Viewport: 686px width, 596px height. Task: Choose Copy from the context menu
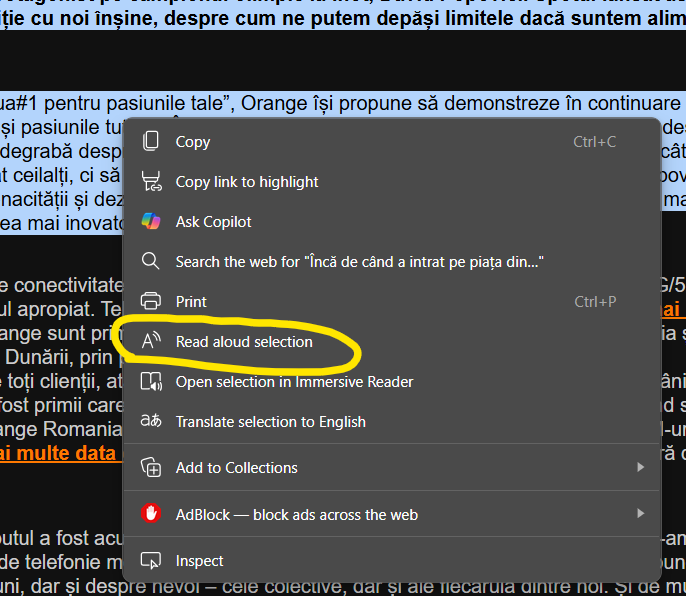392,141
